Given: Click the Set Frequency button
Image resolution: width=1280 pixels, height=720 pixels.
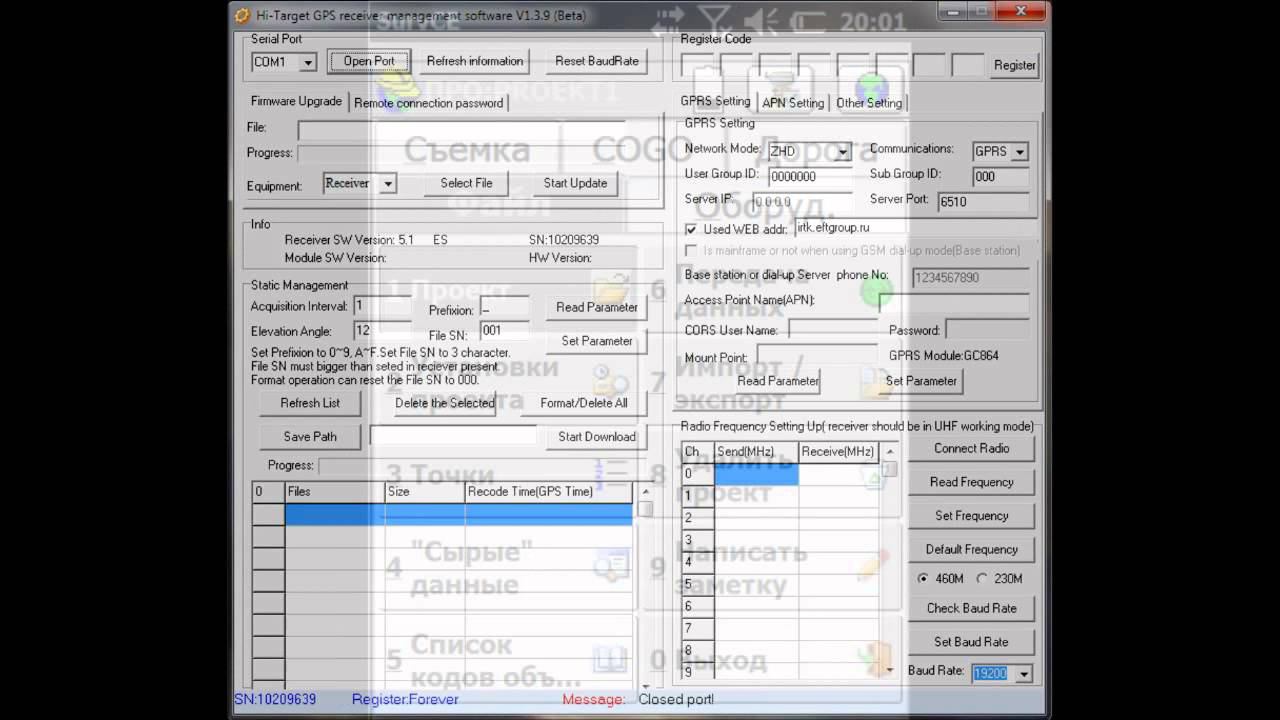Looking at the screenshot, I should click(x=971, y=516).
